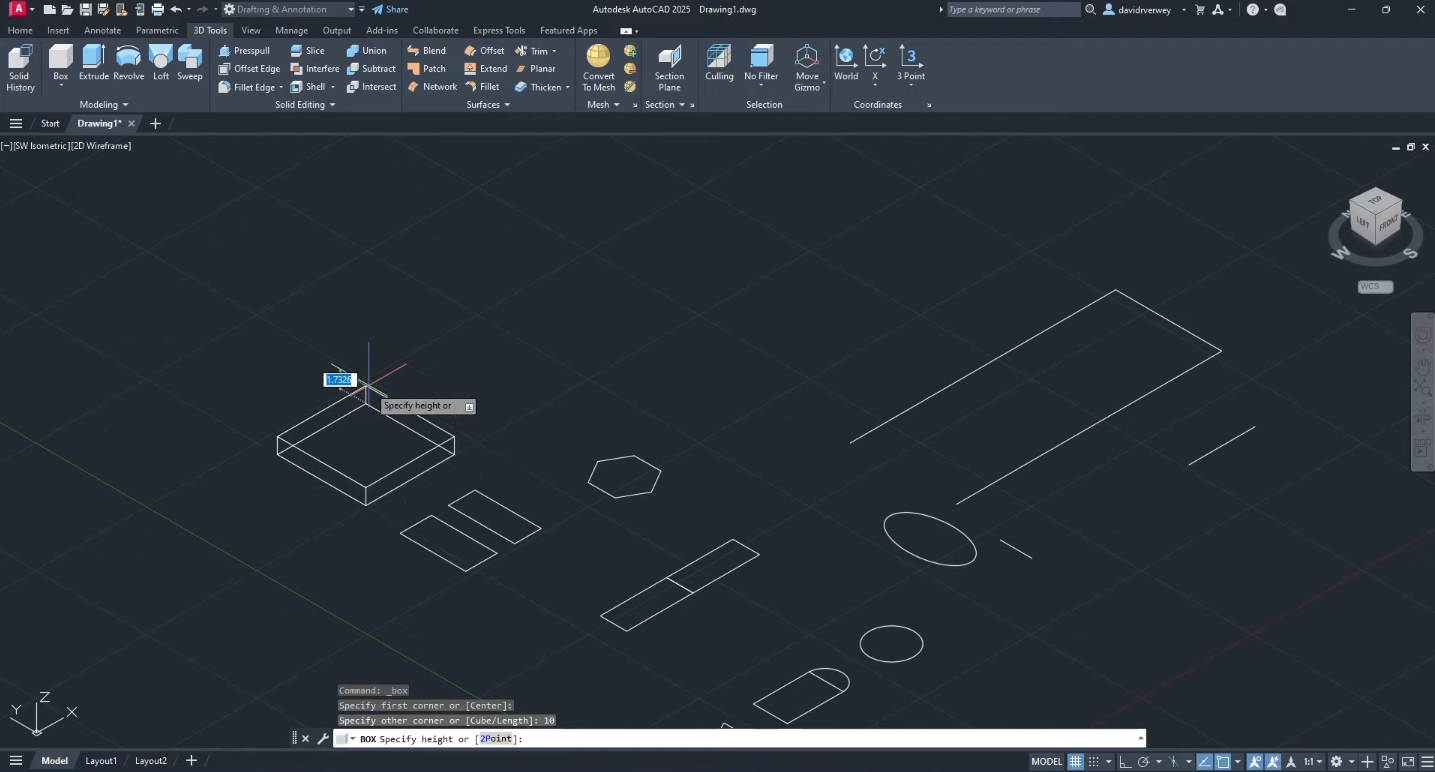The width and height of the screenshot is (1435, 772).
Task: Click the surface Offset tool
Action: 485,50
